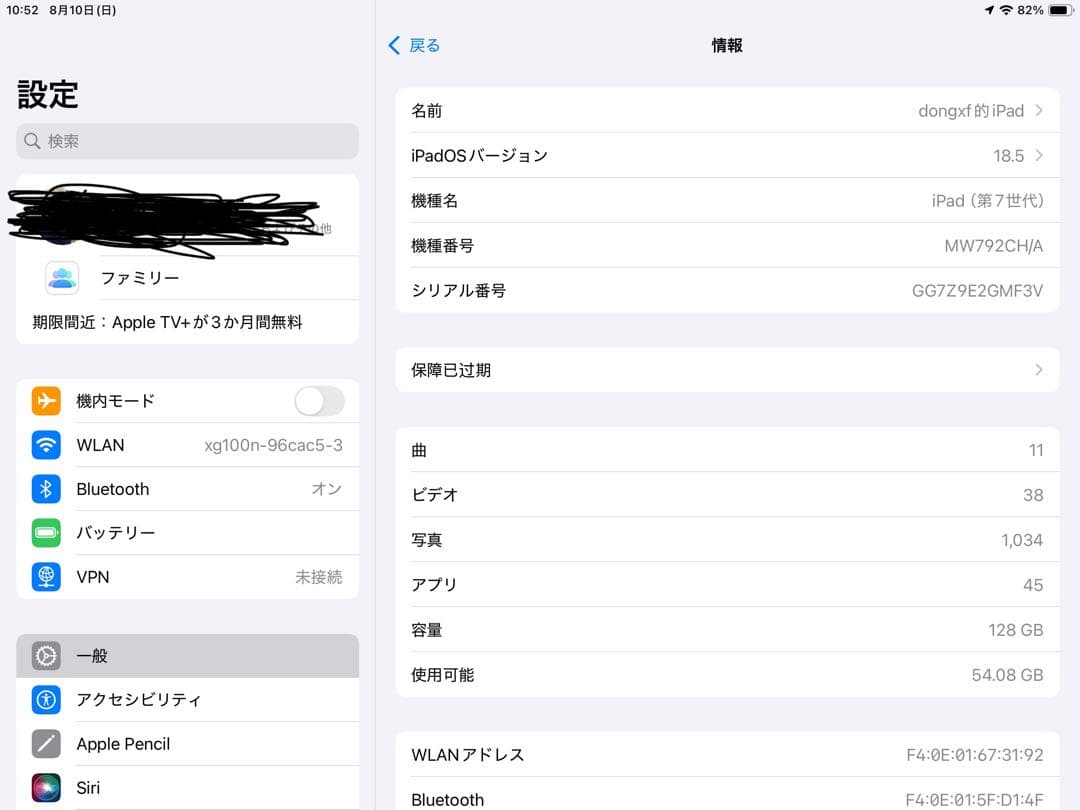
Task: Click the VPN globe icon
Action: click(x=46, y=577)
